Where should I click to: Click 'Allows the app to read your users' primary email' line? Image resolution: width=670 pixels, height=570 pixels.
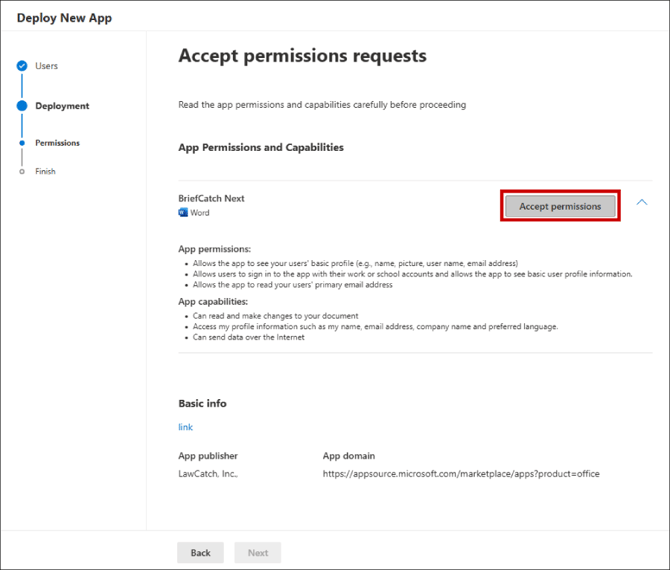(292, 285)
